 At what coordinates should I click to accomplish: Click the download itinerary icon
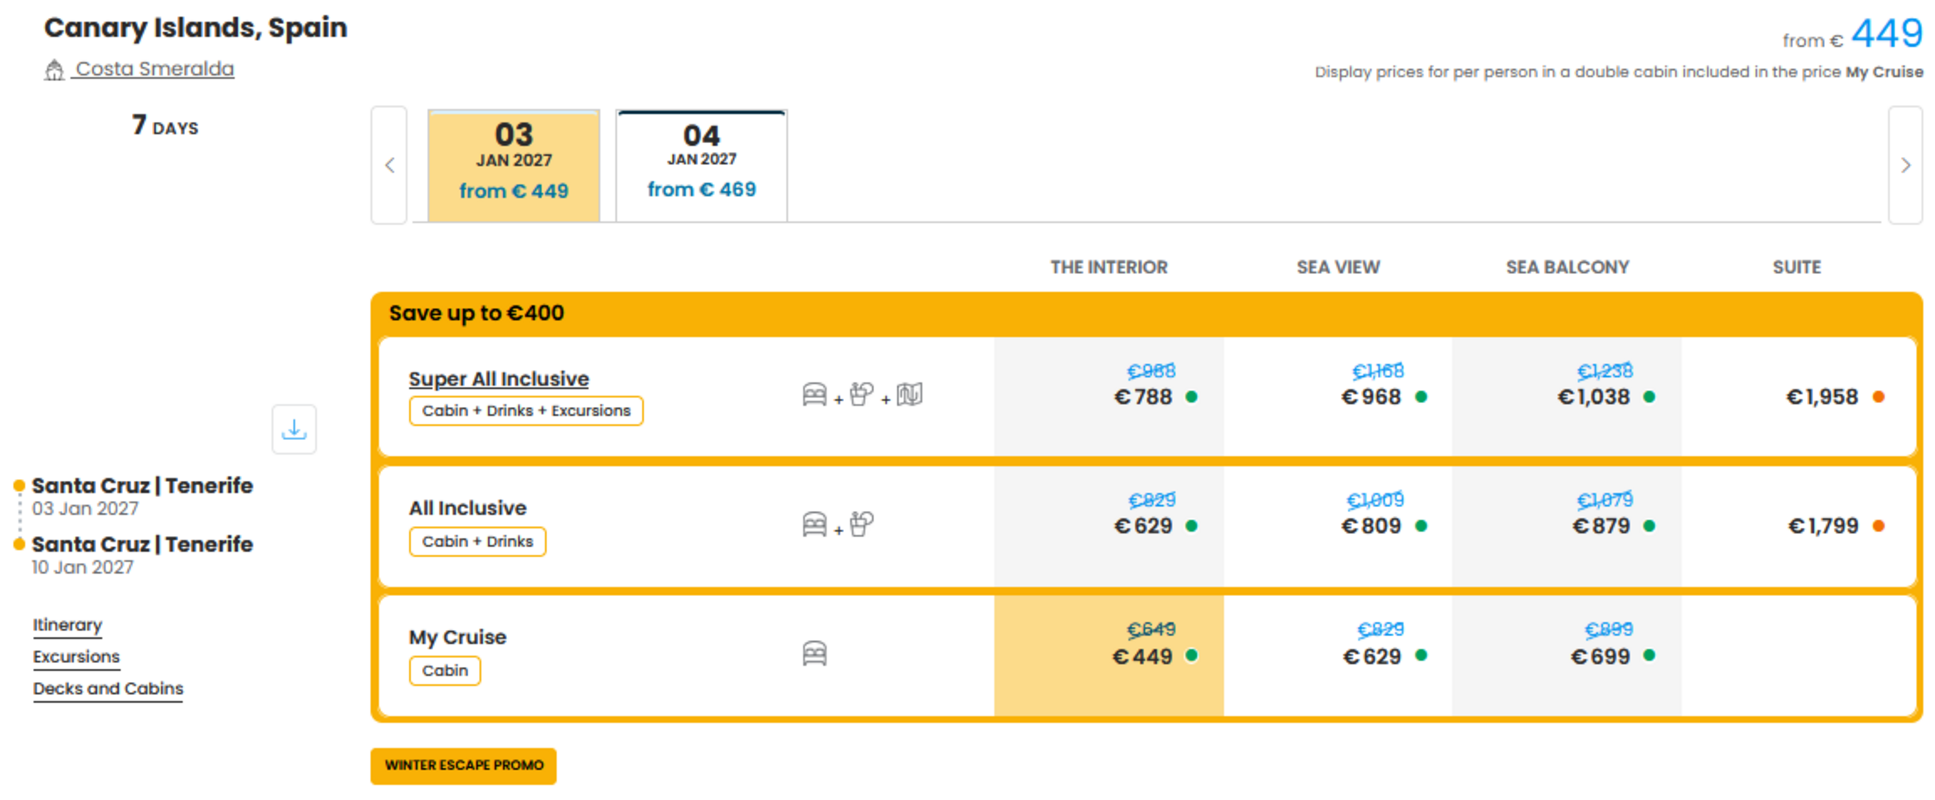pos(294,430)
